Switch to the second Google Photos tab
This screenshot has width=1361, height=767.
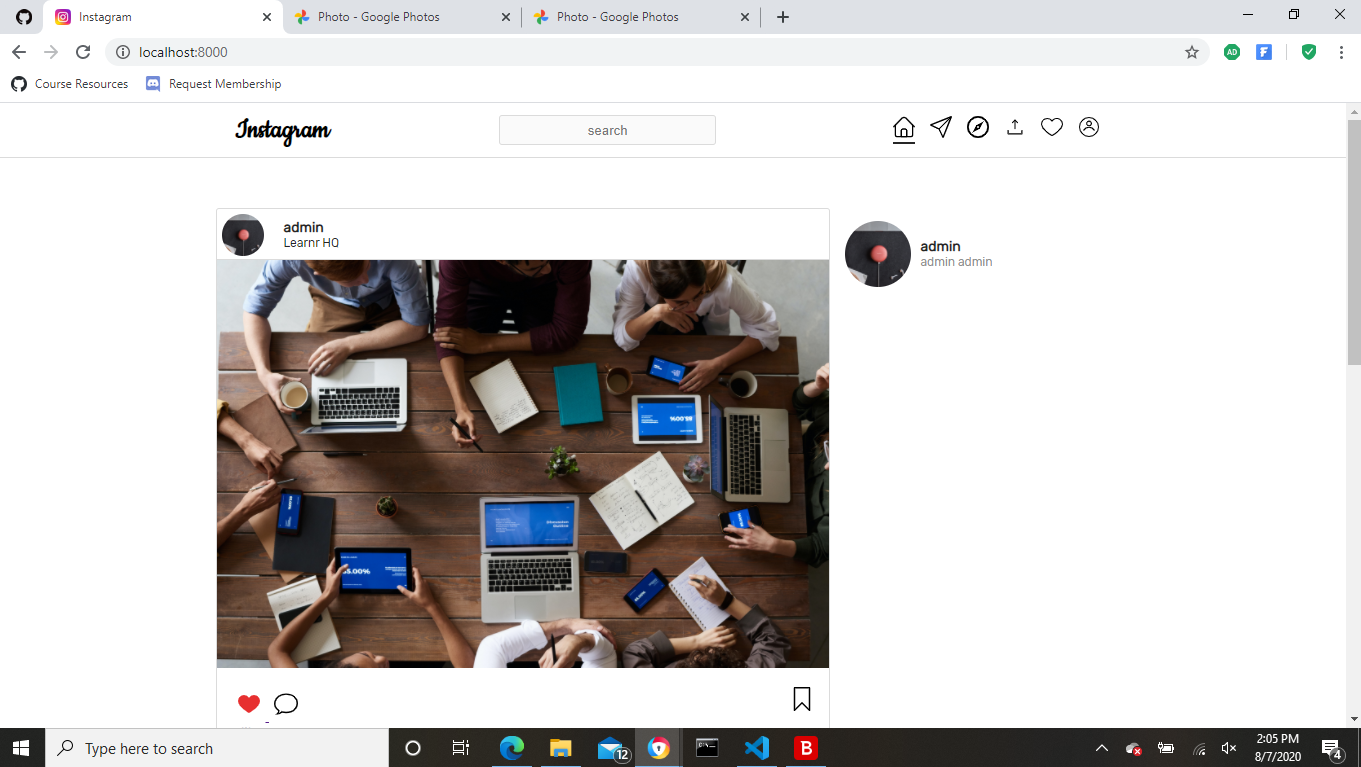click(x=640, y=17)
